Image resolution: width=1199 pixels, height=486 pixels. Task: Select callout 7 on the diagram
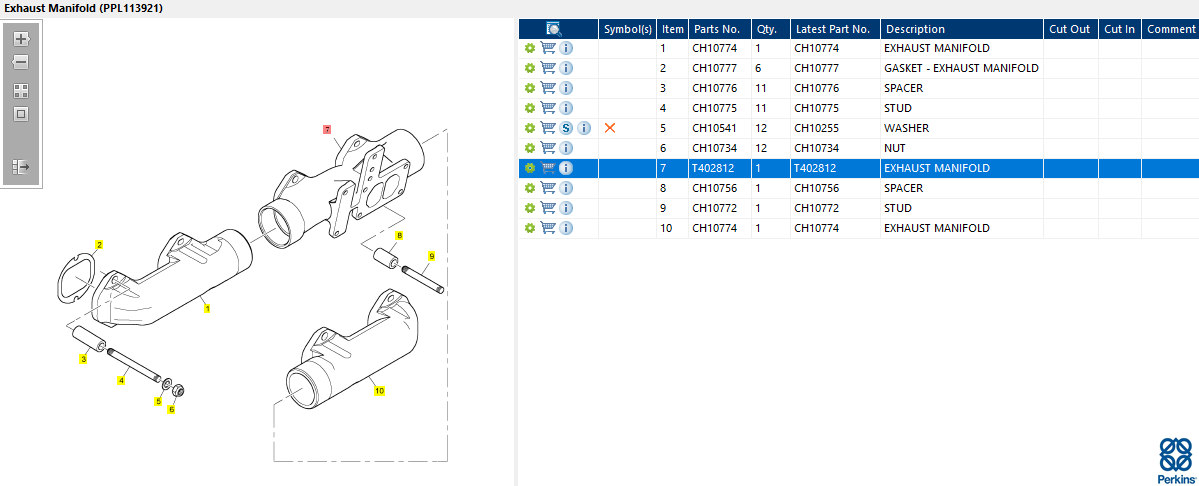327,129
